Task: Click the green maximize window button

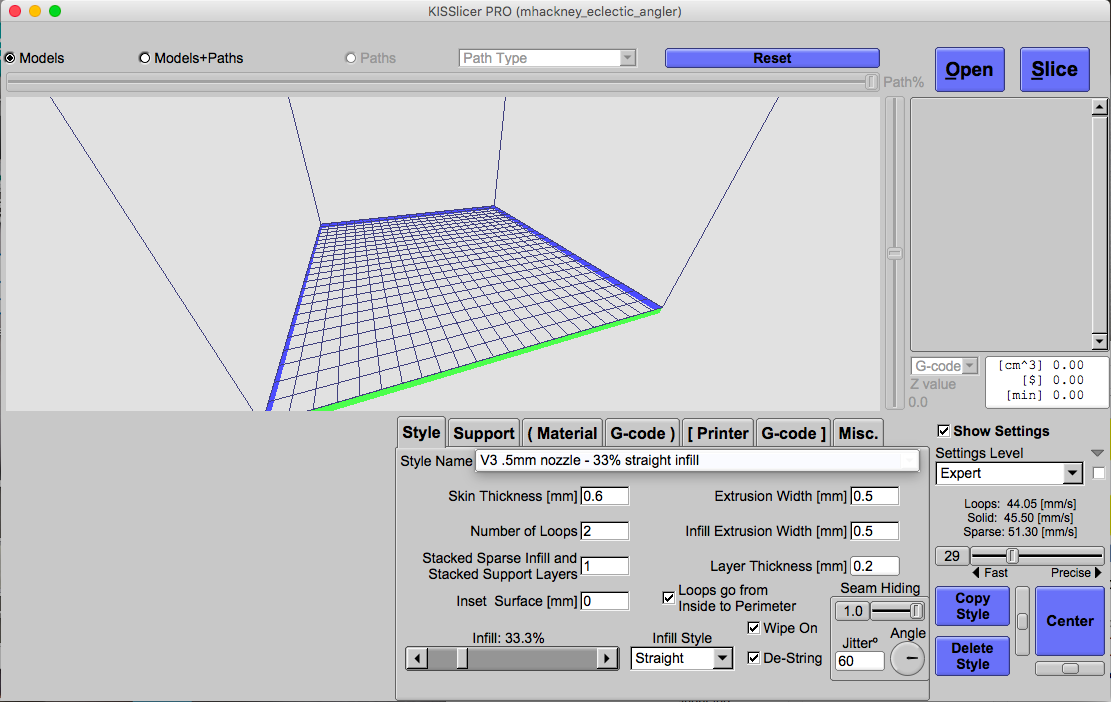Action: click(x=55, y=11)
